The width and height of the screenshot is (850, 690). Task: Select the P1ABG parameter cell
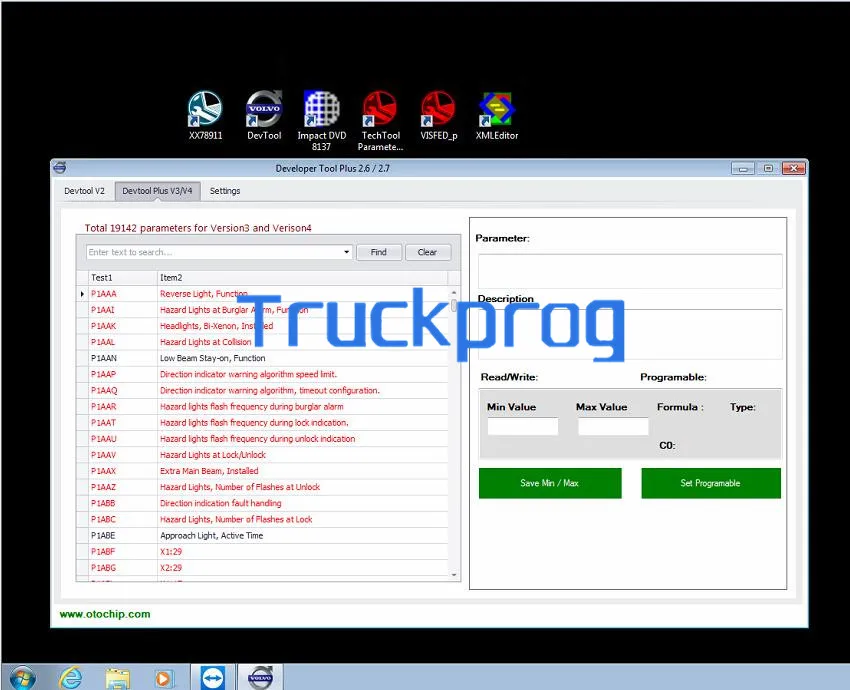tap(123, 568)
